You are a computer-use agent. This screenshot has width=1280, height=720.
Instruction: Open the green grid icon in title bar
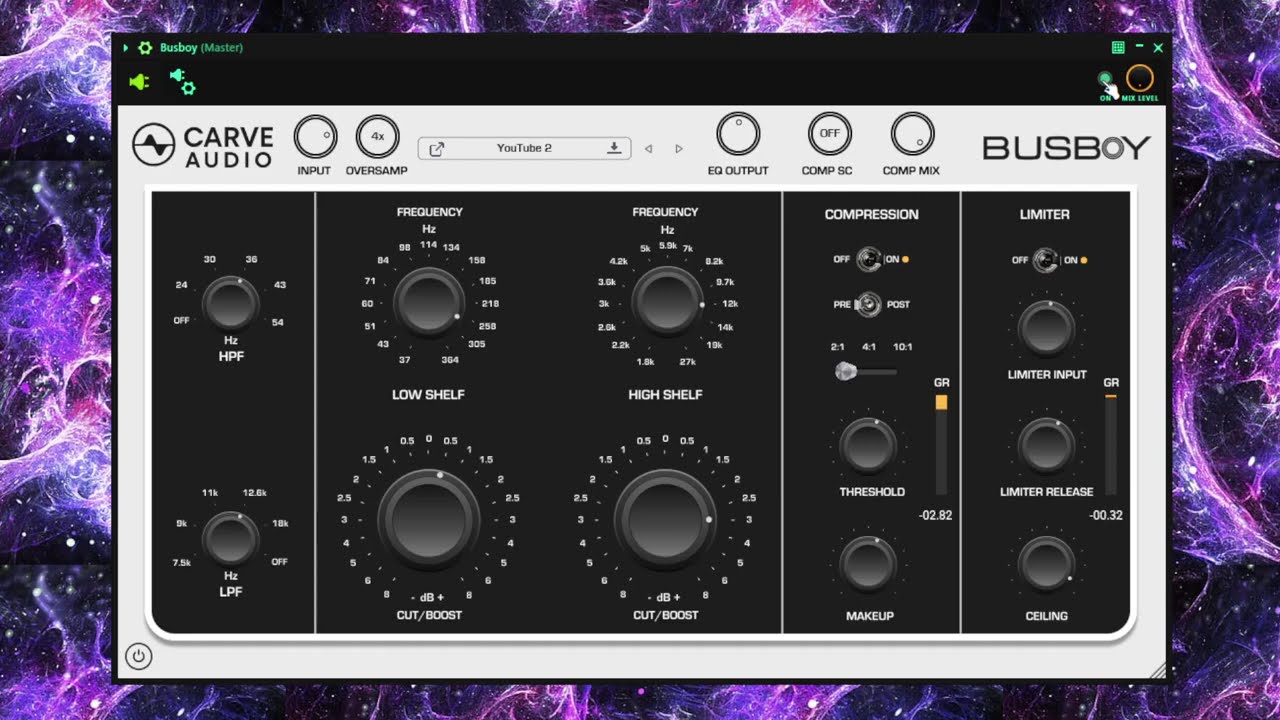1118,48
